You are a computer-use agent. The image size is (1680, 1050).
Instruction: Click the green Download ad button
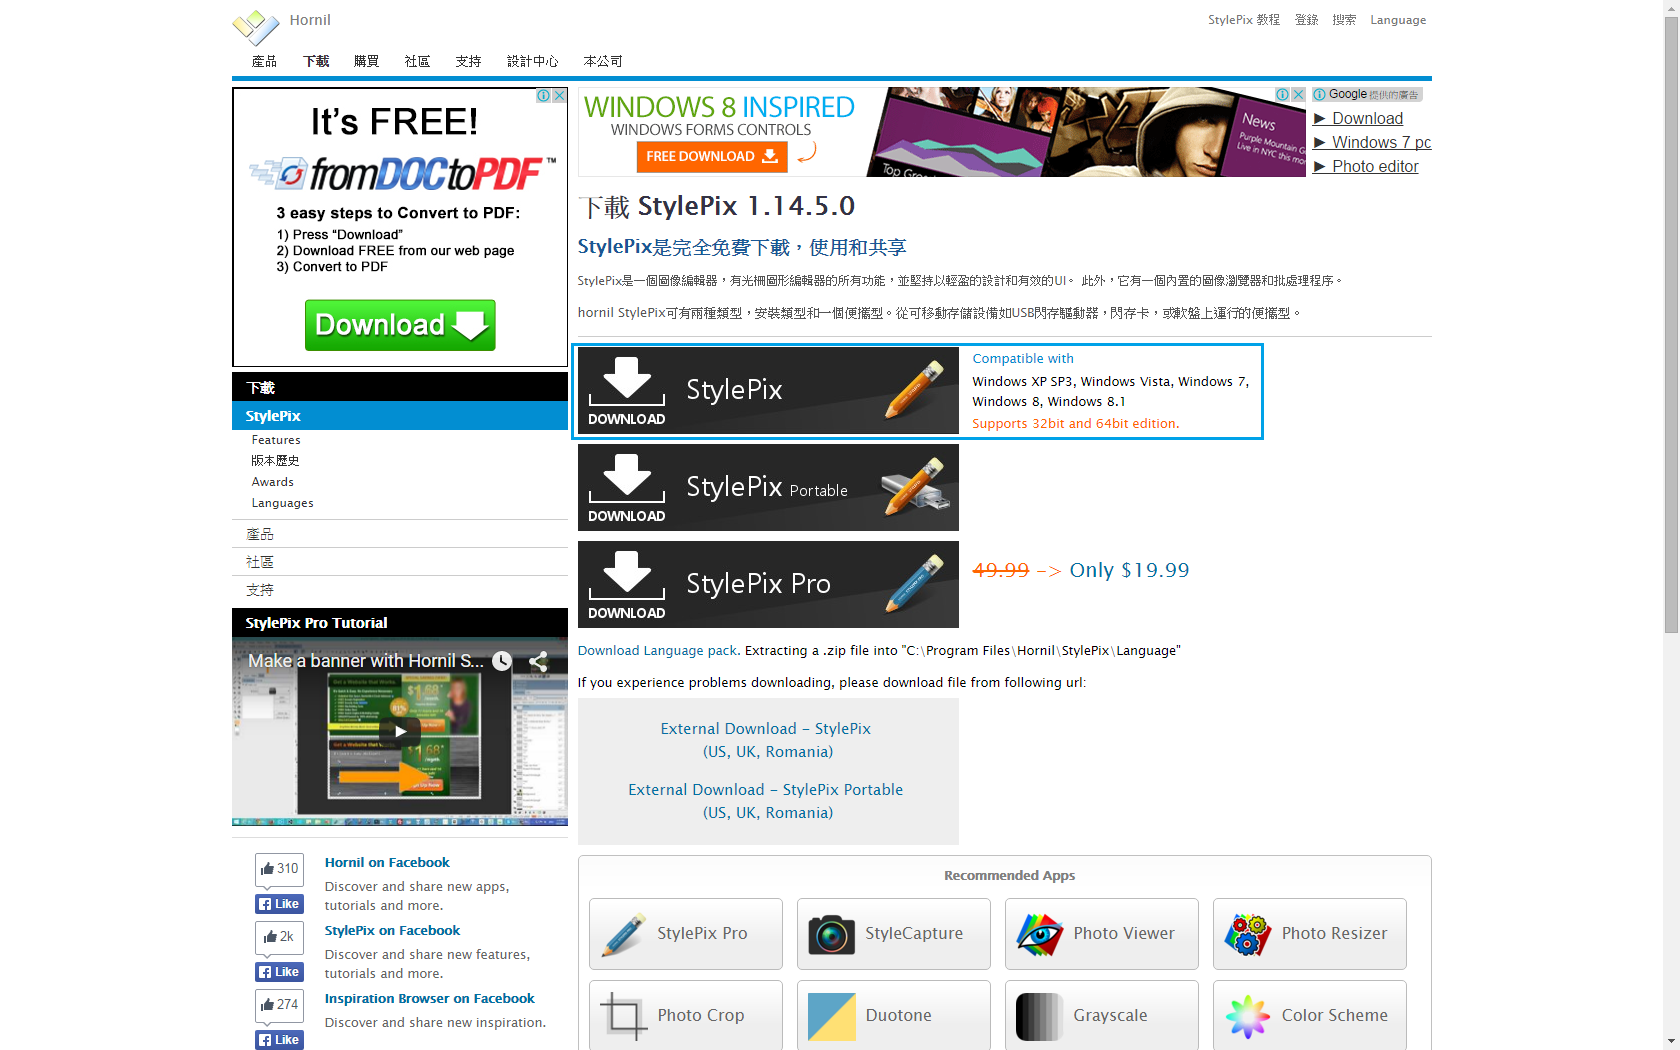click(400, 325)
